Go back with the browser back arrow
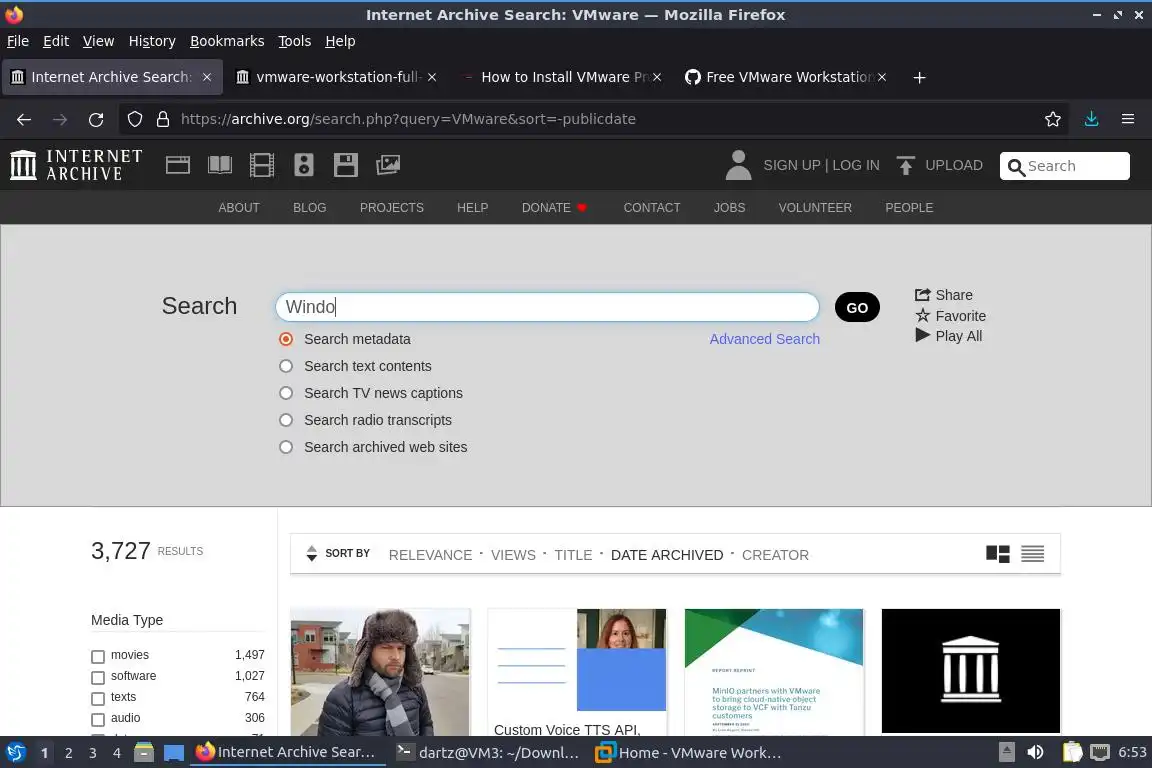 24,119
